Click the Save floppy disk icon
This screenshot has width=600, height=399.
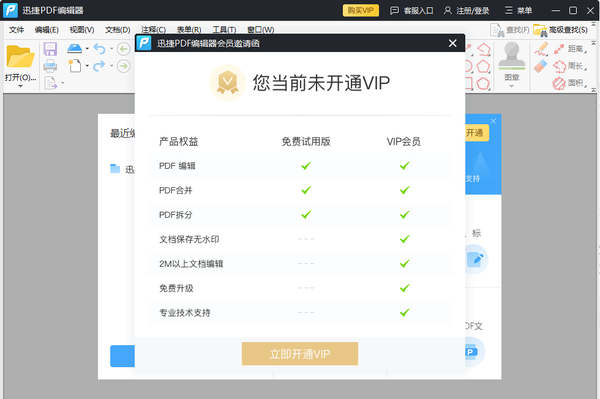[x=50, y=49]
